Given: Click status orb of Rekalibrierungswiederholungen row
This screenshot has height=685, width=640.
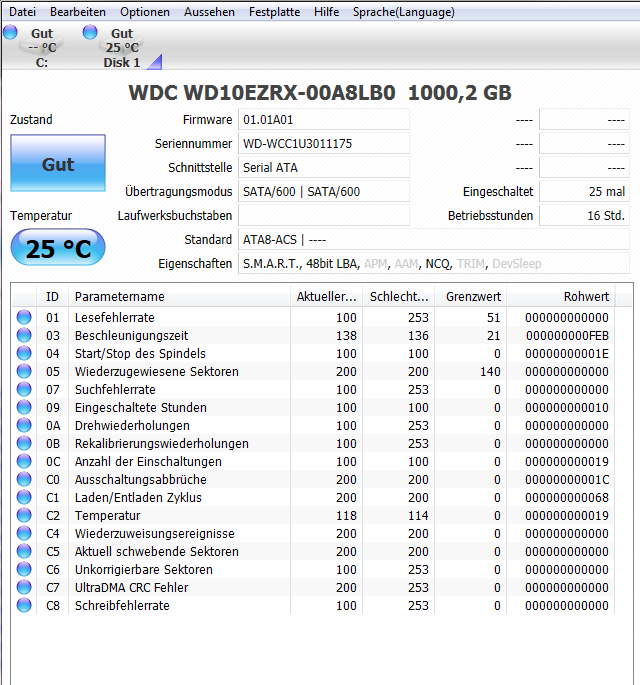Looking at the screenshot, I should [x=24, y=443].
